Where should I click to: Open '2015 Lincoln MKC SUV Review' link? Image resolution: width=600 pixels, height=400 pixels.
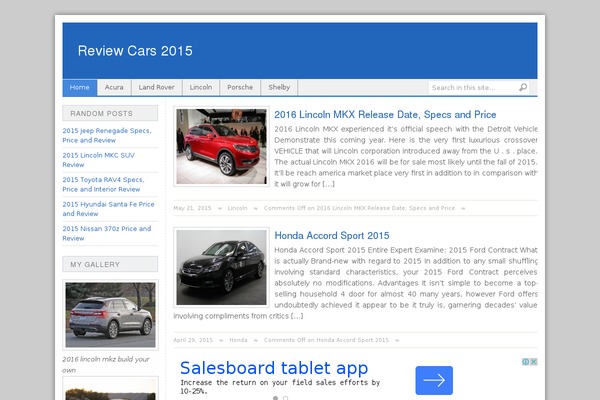99,160
